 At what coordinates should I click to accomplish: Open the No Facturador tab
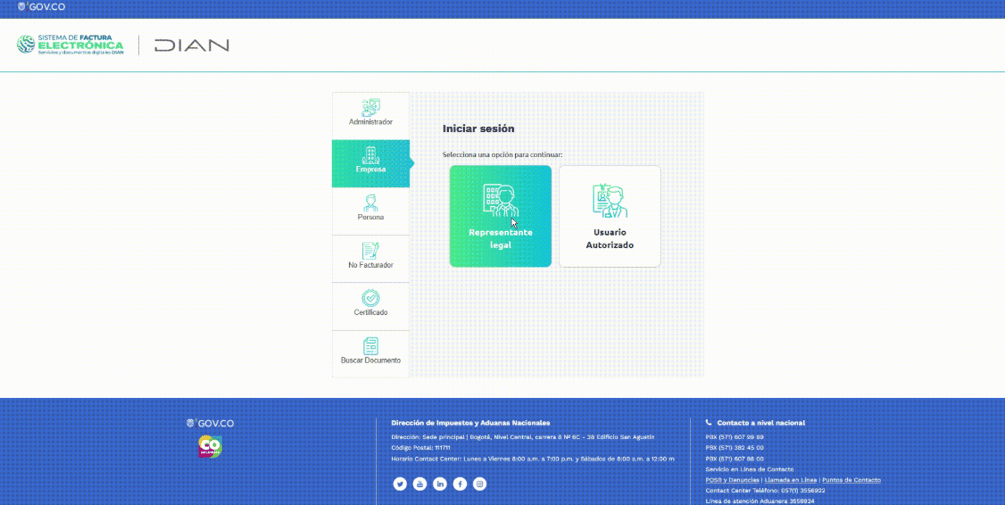coord(370,258)
